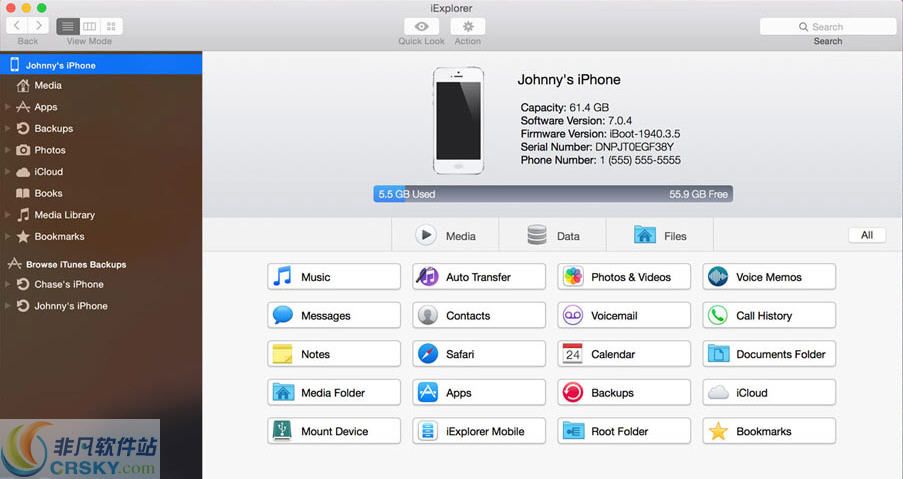Go back with the left arrow
903x479 pixels.
tap(17, 26)
